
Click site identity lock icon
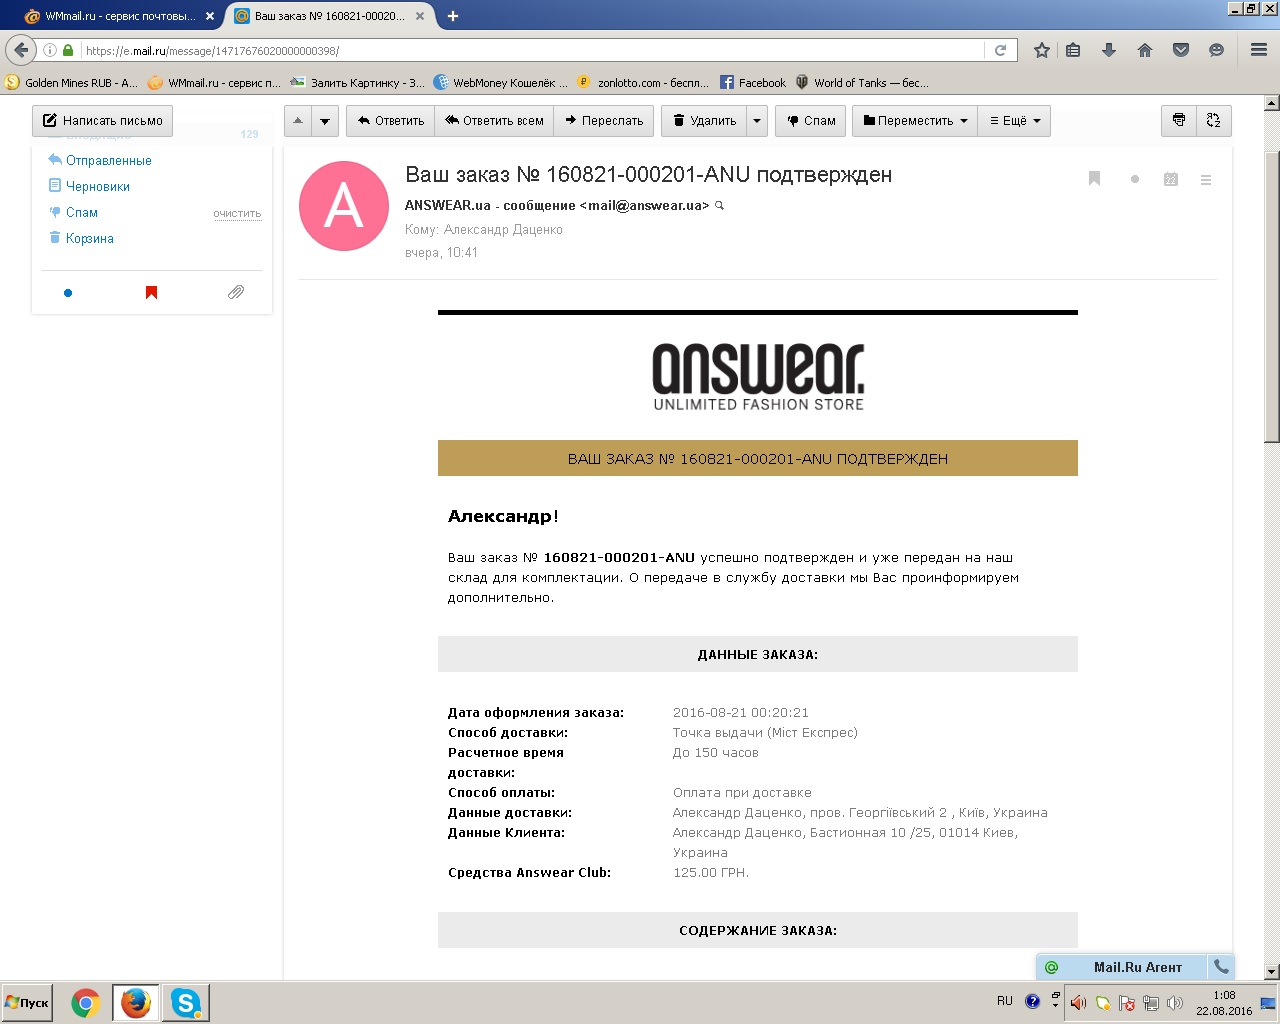click(x=68, y=50)
